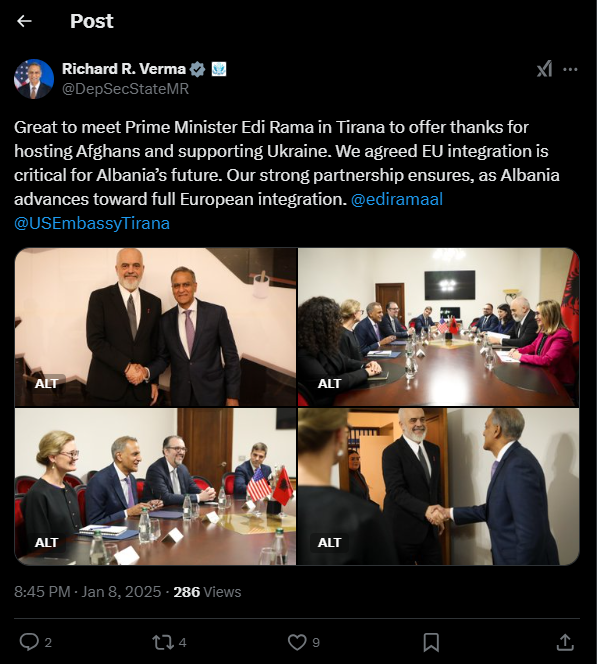Show ALT text on handshake staircase photo
The width and height of the screenshot is (597, 664).
click(x=47, y=383)
